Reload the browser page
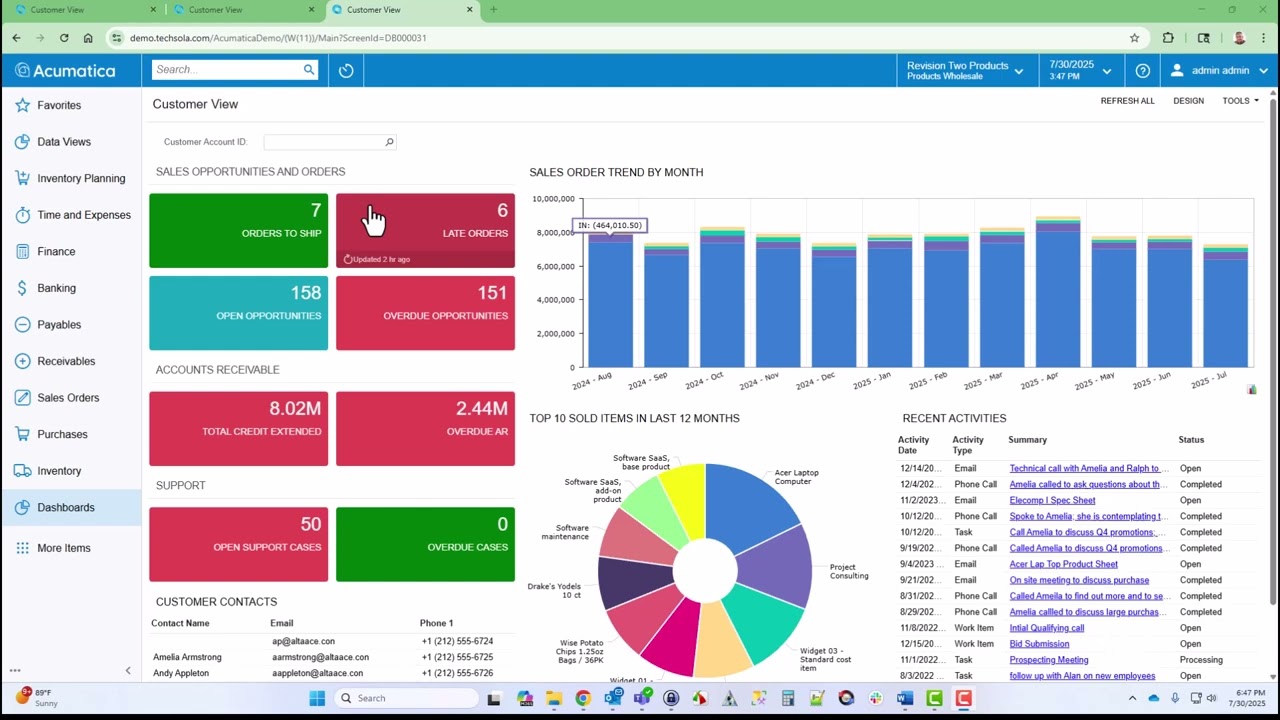 coord(64,38)
